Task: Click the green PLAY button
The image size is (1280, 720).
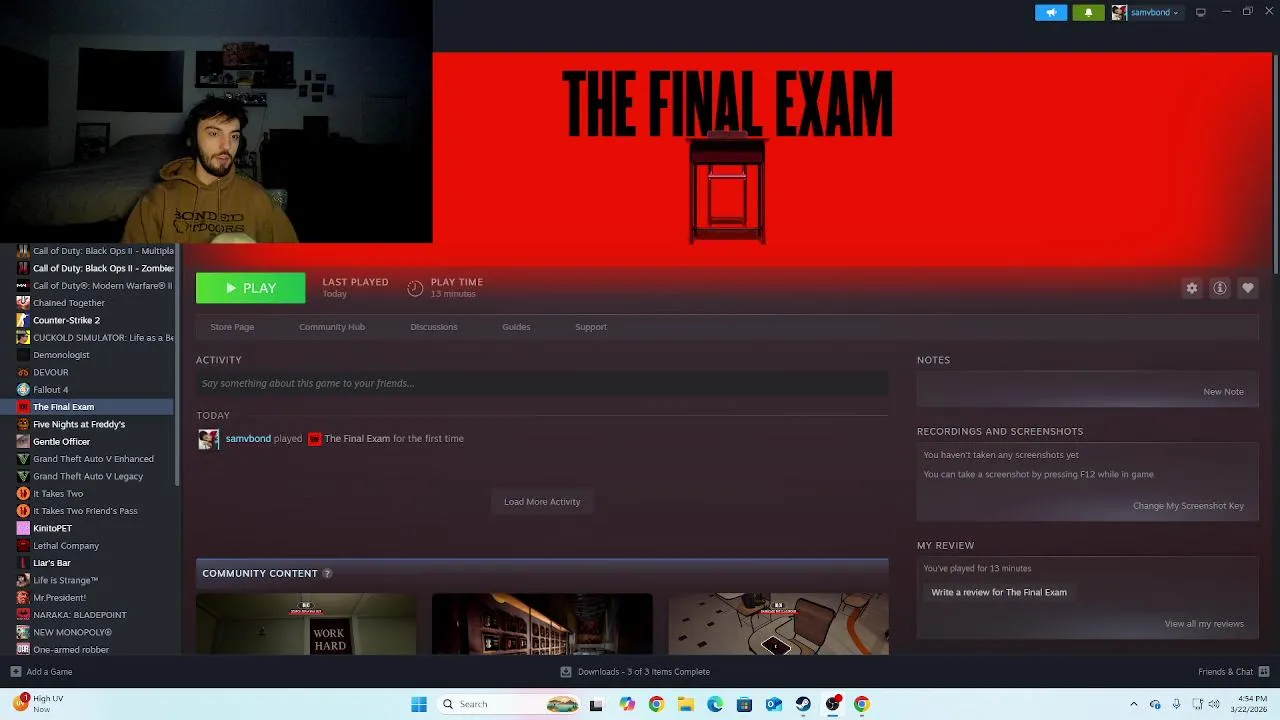Action: pyautogui.click(x=250, y=288)
